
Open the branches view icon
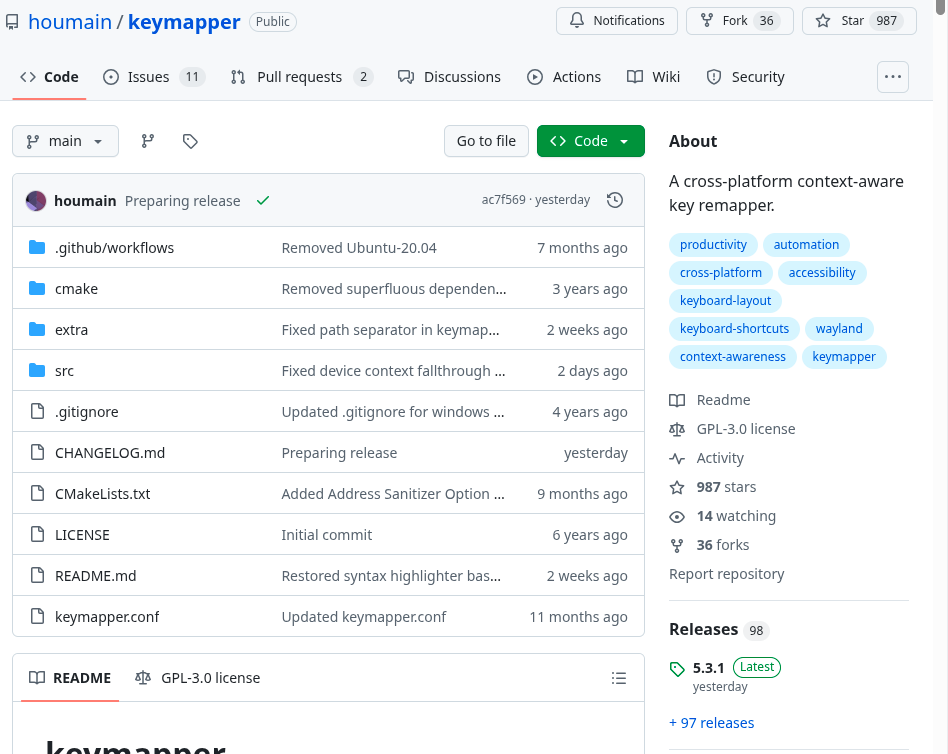(148, 141)
